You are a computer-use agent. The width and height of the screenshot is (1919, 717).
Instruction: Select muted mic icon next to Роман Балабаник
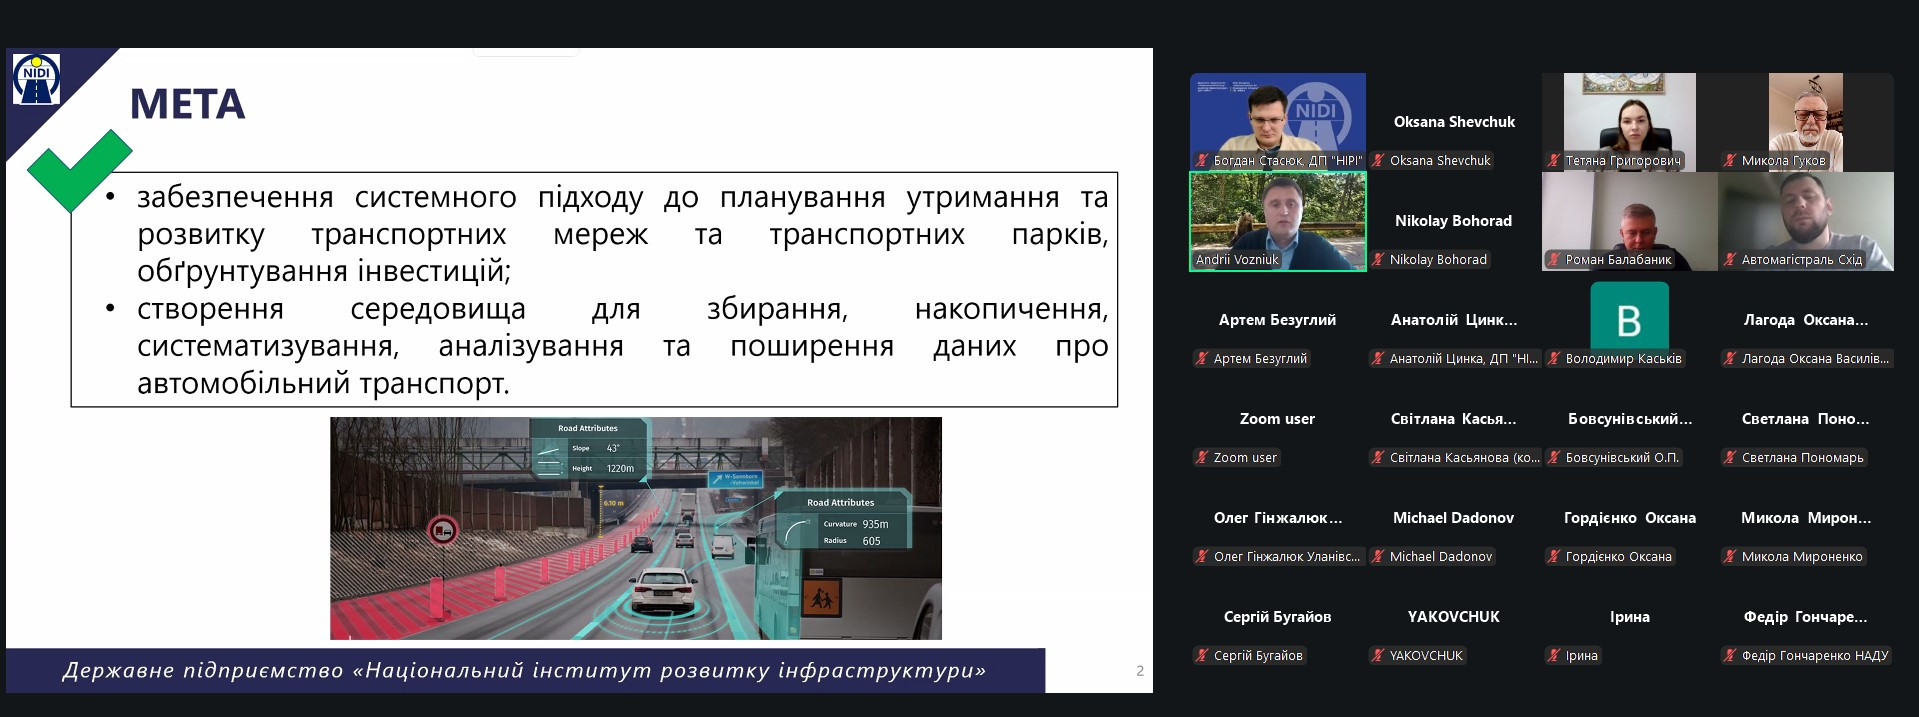coord(1554,260)
